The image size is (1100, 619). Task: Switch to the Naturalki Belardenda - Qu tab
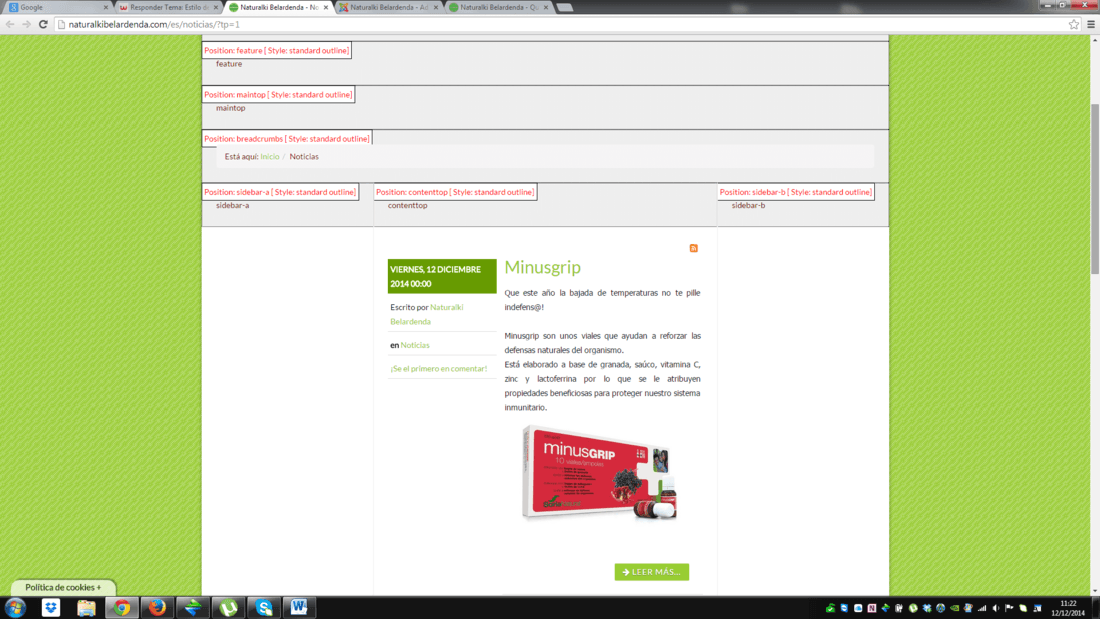498,7
